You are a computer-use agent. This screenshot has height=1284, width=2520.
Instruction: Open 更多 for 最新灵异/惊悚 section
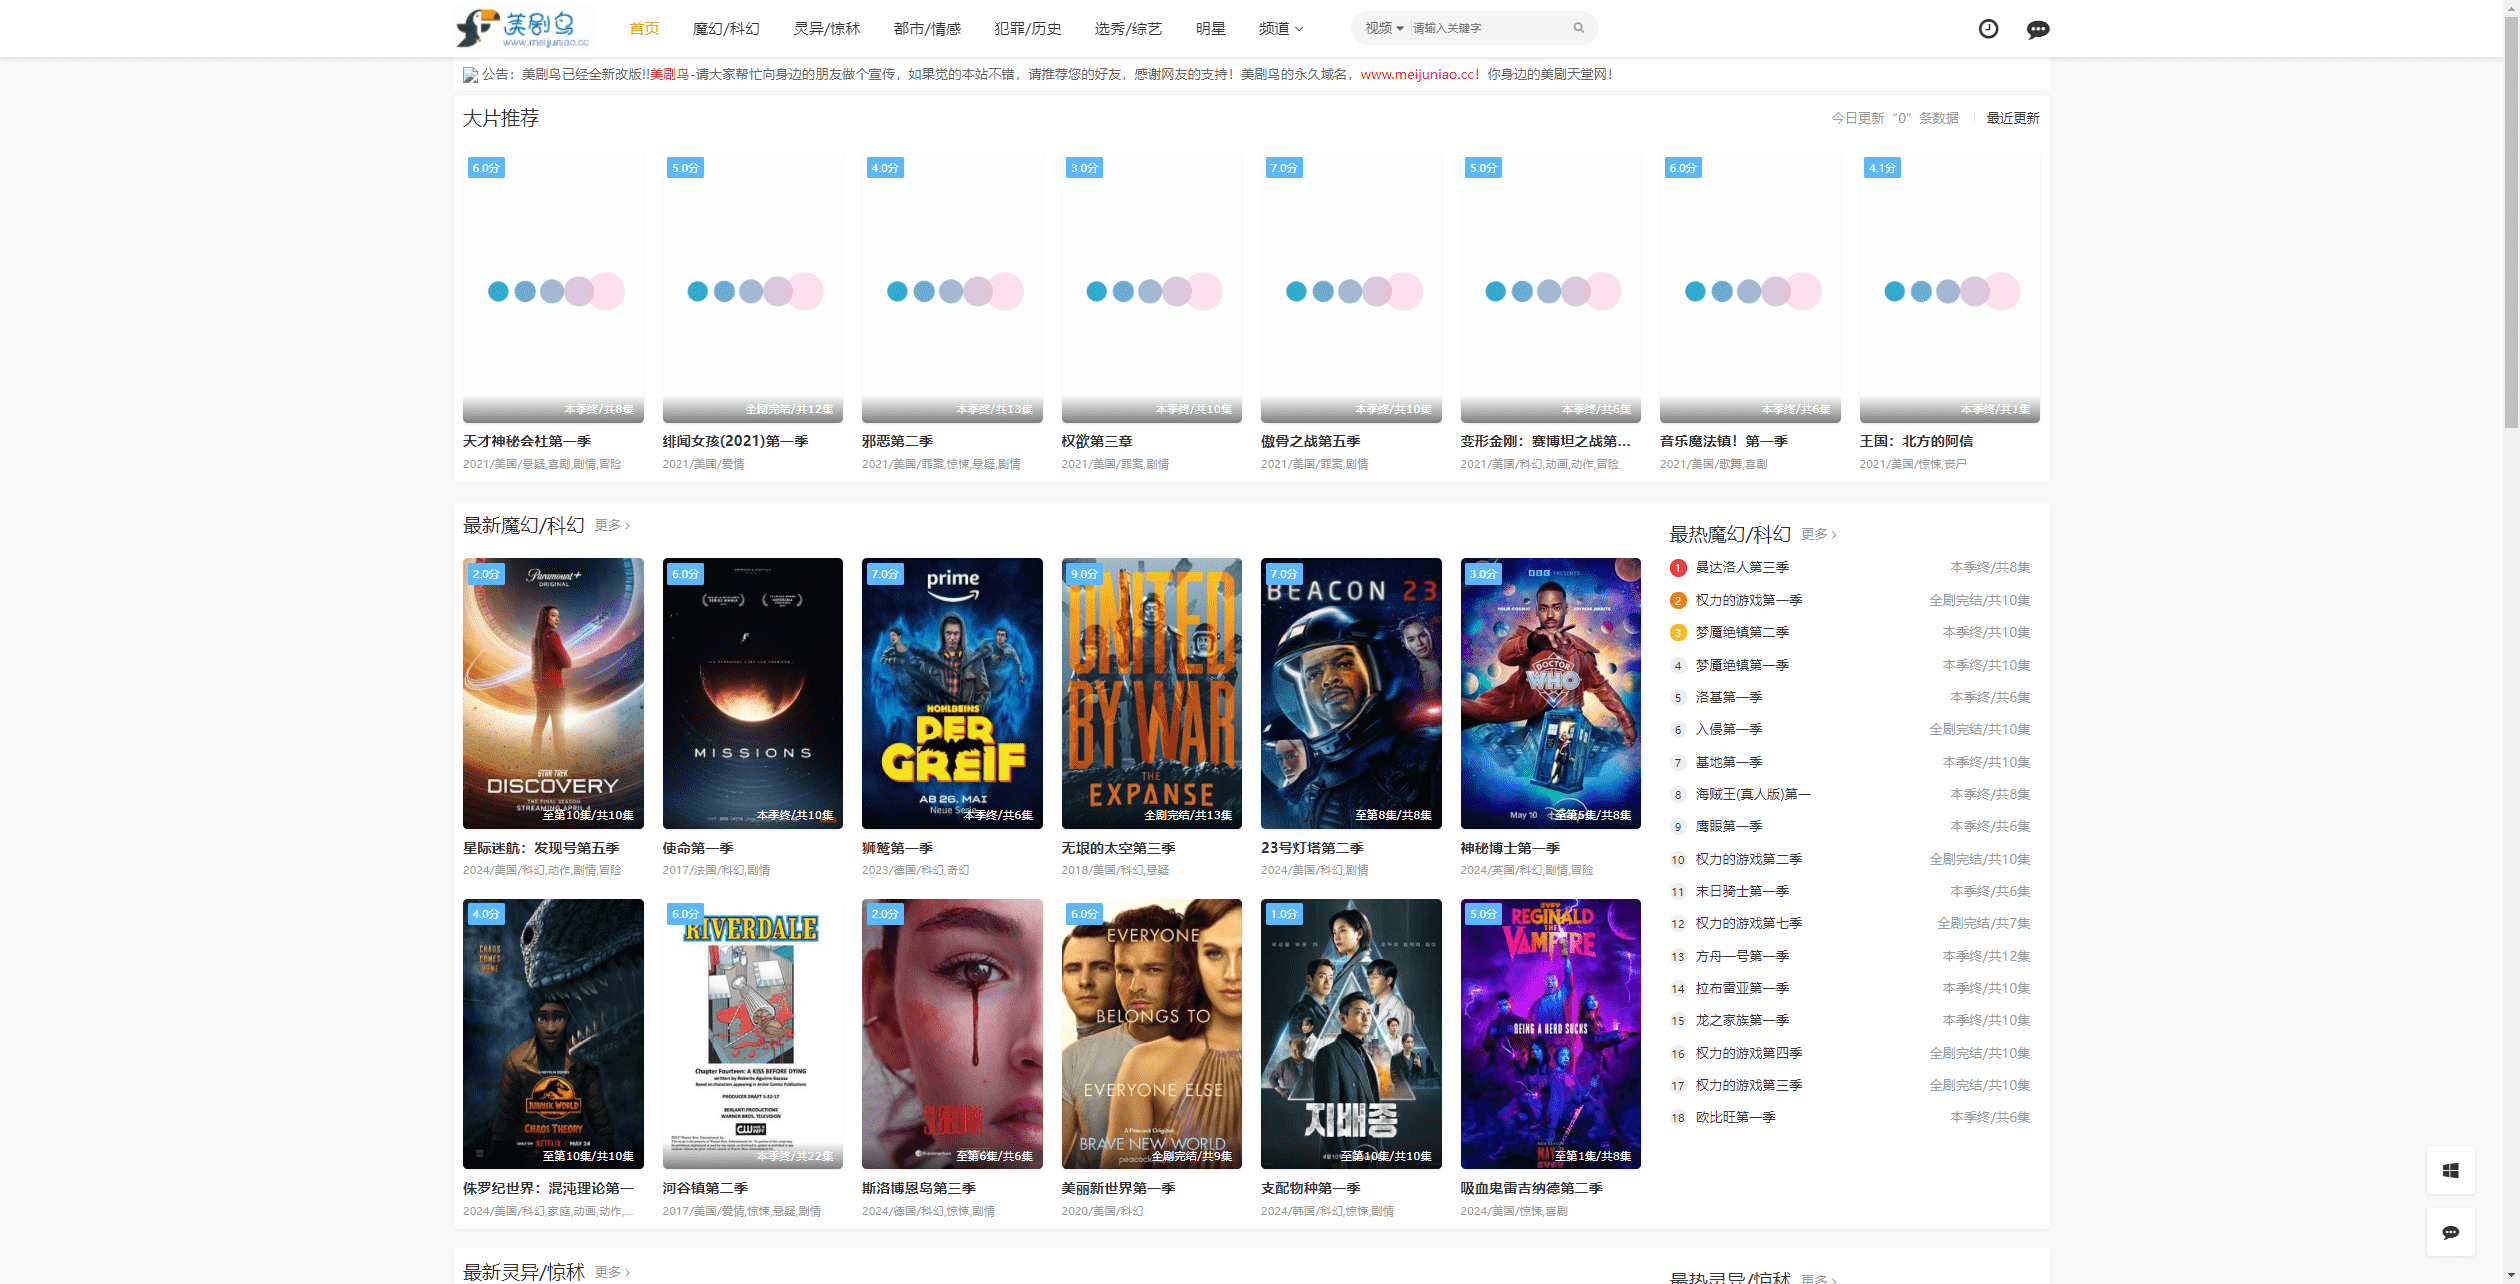pyautogui.click(x=612, y=1272)
